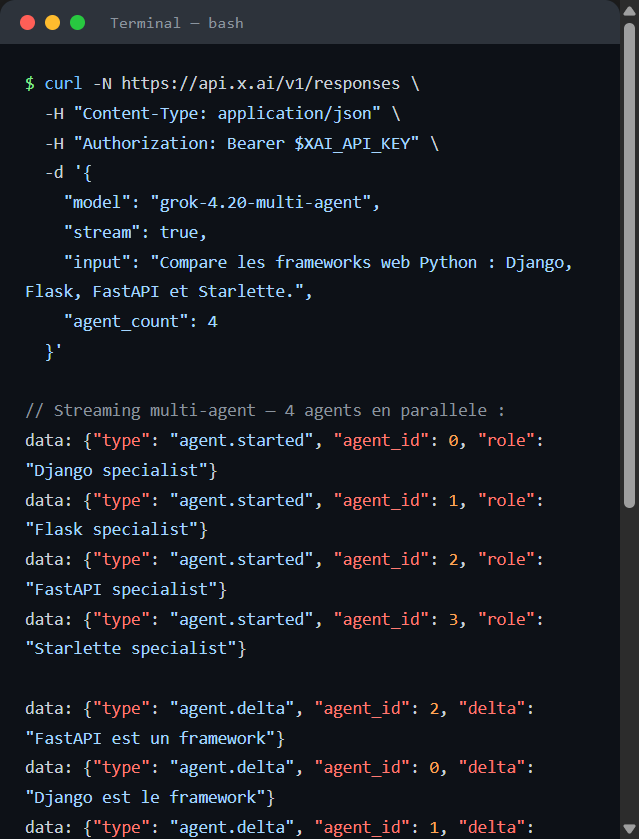
Task: Click the agent.started line with agent_id 0
Action: coord(284,441)
